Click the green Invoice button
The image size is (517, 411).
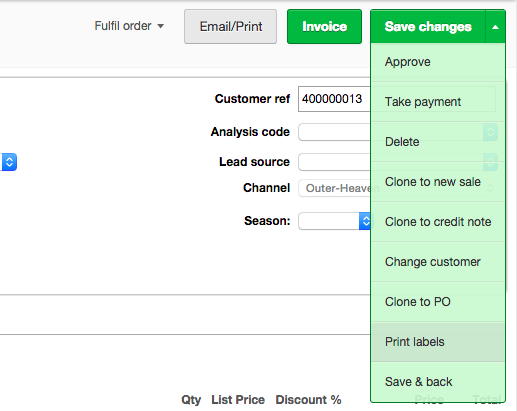324,26
